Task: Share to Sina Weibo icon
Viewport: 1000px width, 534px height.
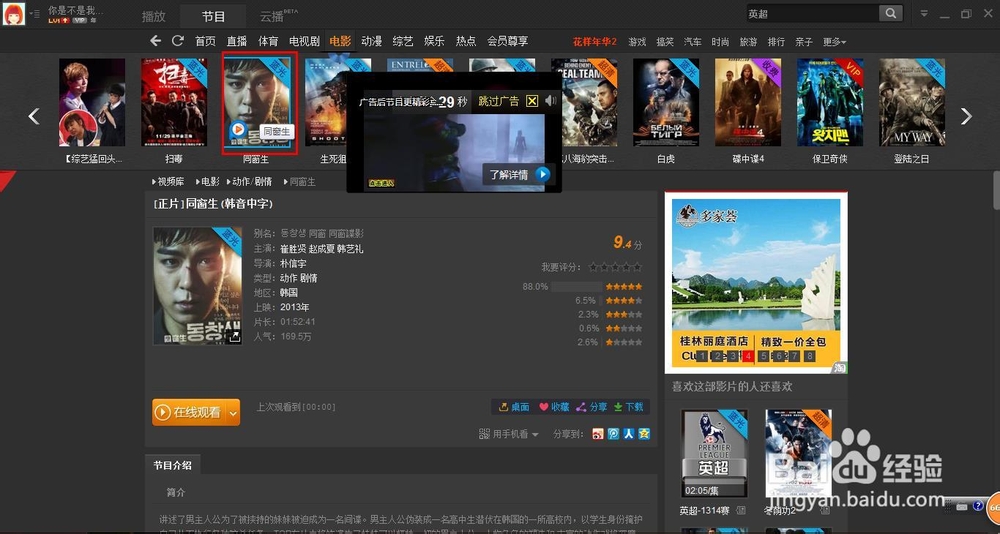Action: (x=598, y=434)
